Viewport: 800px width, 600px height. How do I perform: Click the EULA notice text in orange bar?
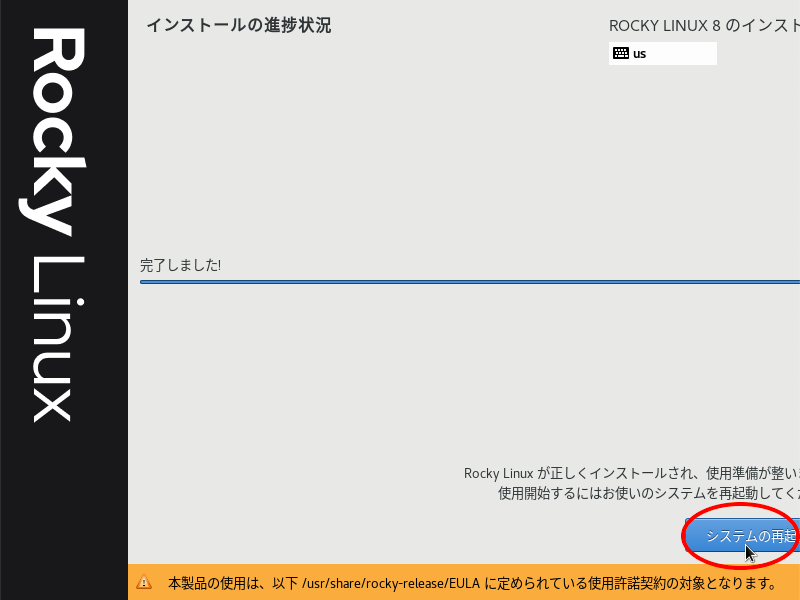pos(472,583)
